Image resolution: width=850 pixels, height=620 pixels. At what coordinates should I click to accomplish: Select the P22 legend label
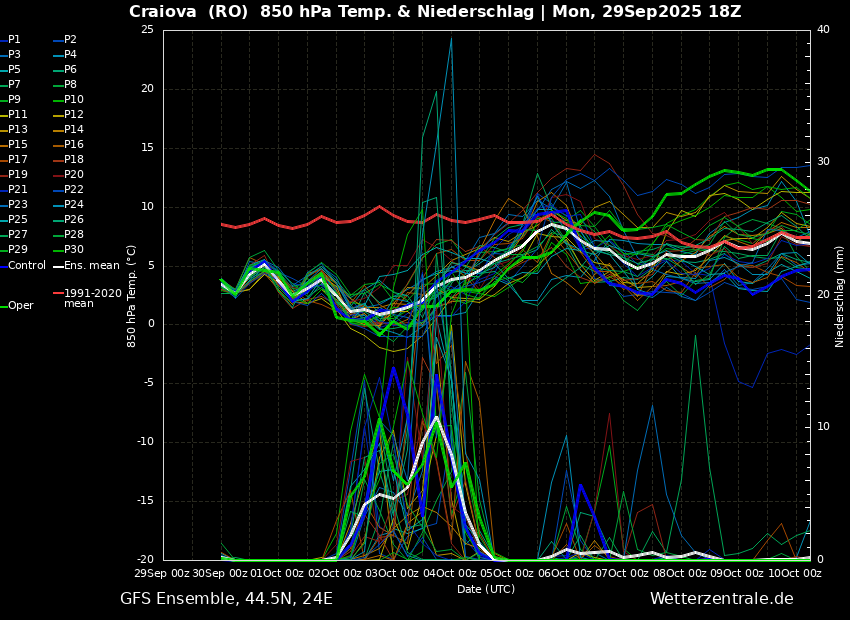pos(73,190)
